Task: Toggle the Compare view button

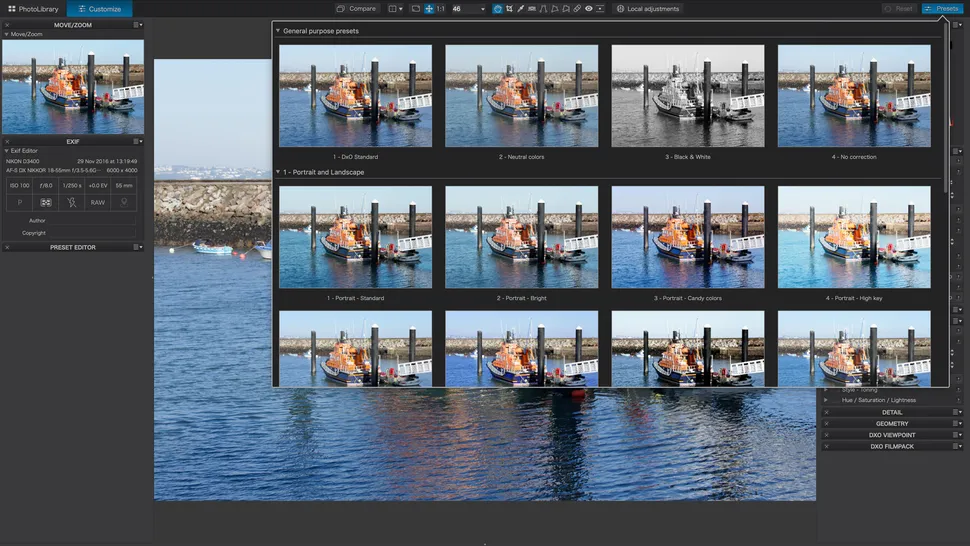Action: coord(356,9)
